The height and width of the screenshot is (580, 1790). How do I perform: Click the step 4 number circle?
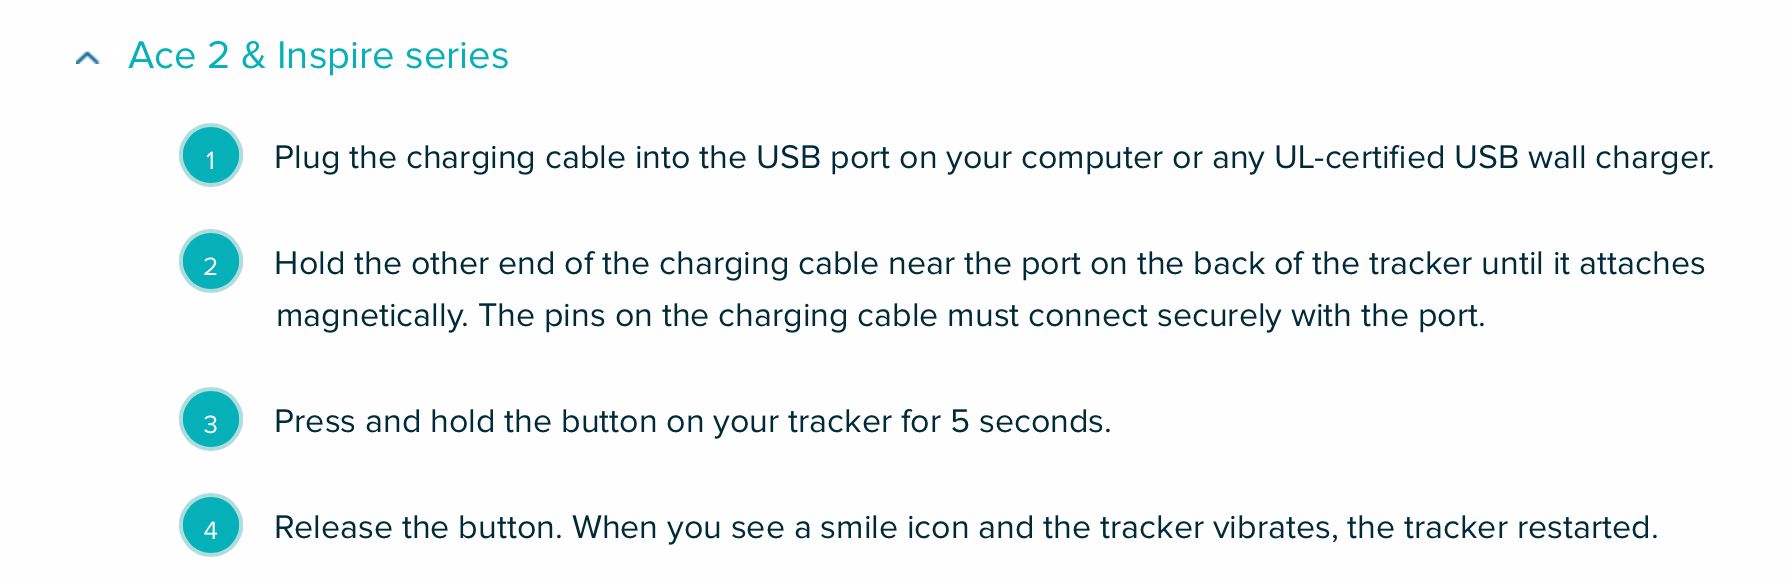click(211, 527)
